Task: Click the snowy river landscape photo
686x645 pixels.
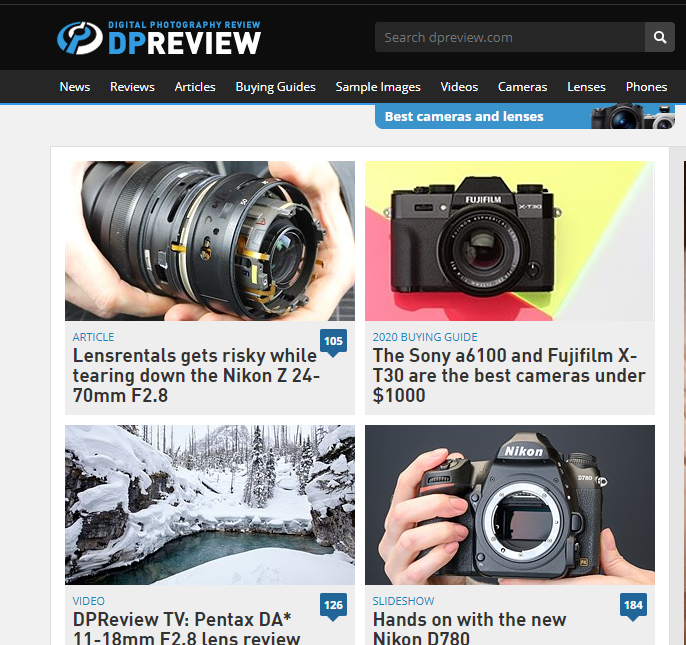Action: point(210,505)
